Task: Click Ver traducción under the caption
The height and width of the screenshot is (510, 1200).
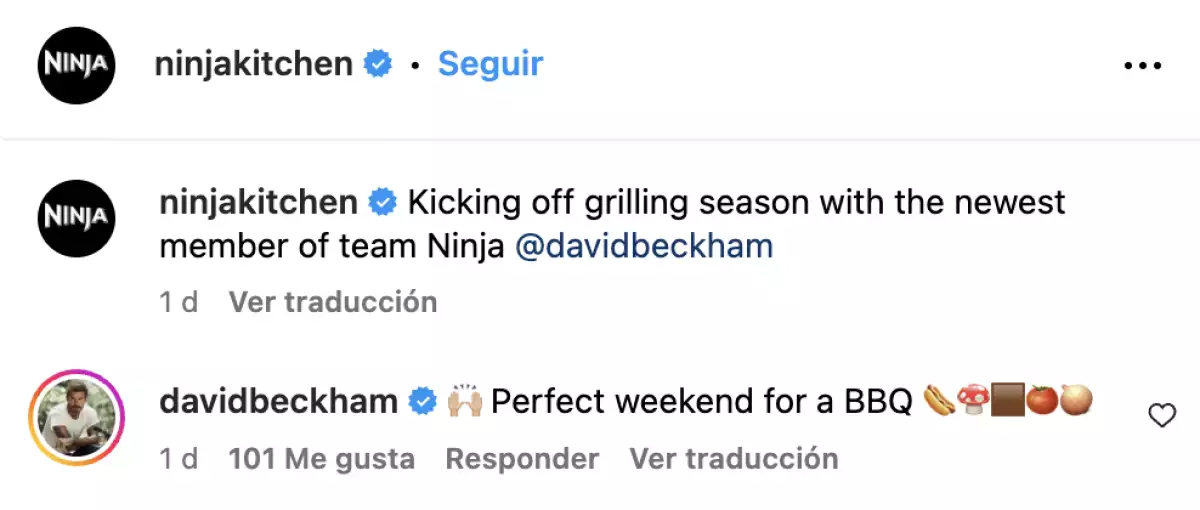Action: click(x=333, y=302)
